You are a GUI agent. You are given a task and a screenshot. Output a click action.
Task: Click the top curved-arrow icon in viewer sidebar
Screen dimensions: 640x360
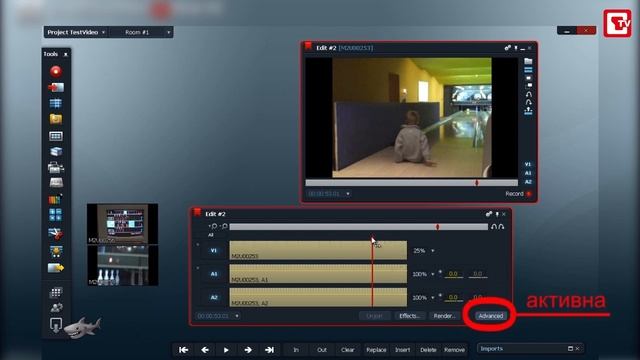pos(529,94)
